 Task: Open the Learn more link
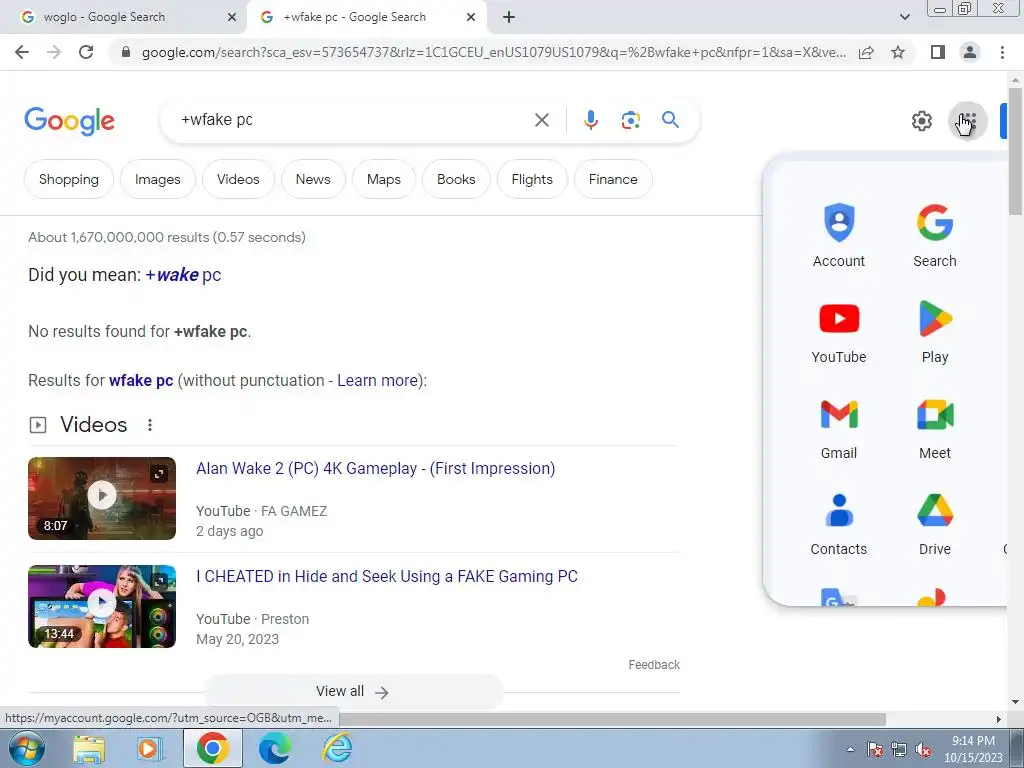click(377, 380)
